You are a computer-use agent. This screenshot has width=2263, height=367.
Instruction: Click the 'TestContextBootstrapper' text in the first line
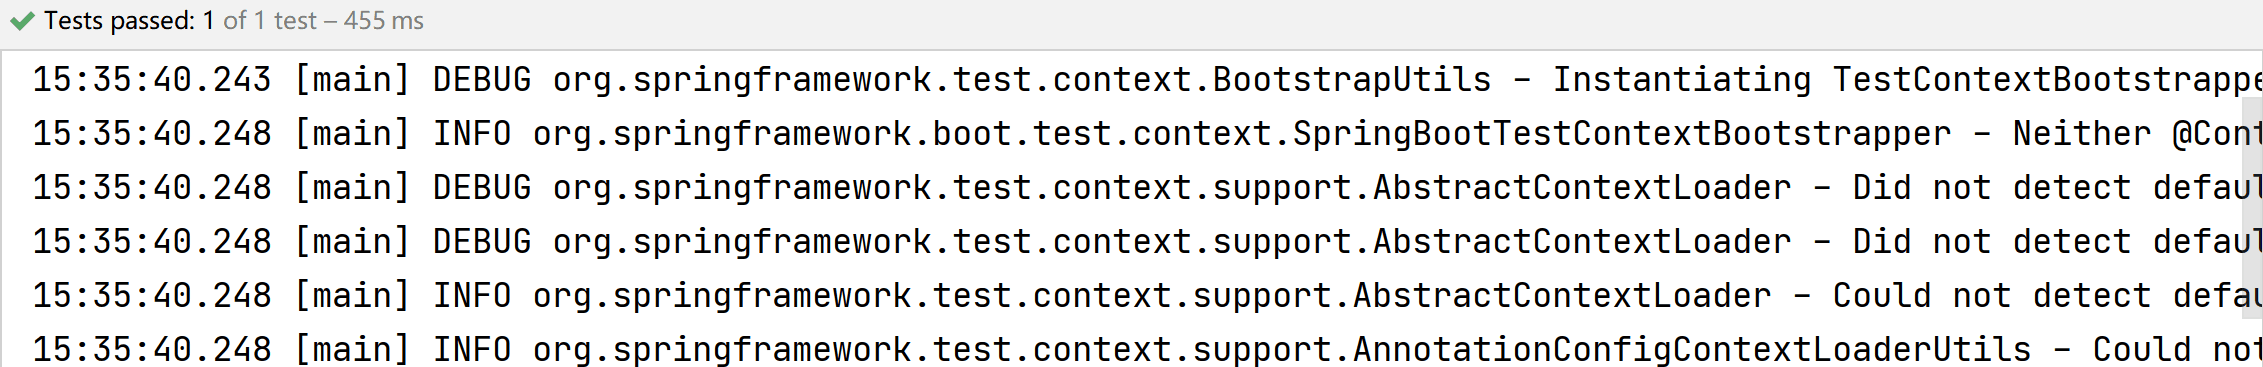[2047, 80]
